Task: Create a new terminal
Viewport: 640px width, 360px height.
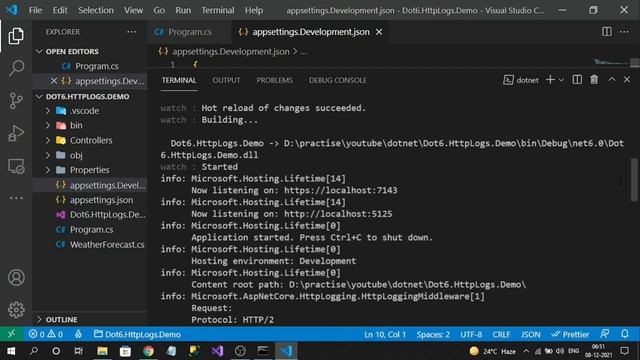Action: click(550, 80)
